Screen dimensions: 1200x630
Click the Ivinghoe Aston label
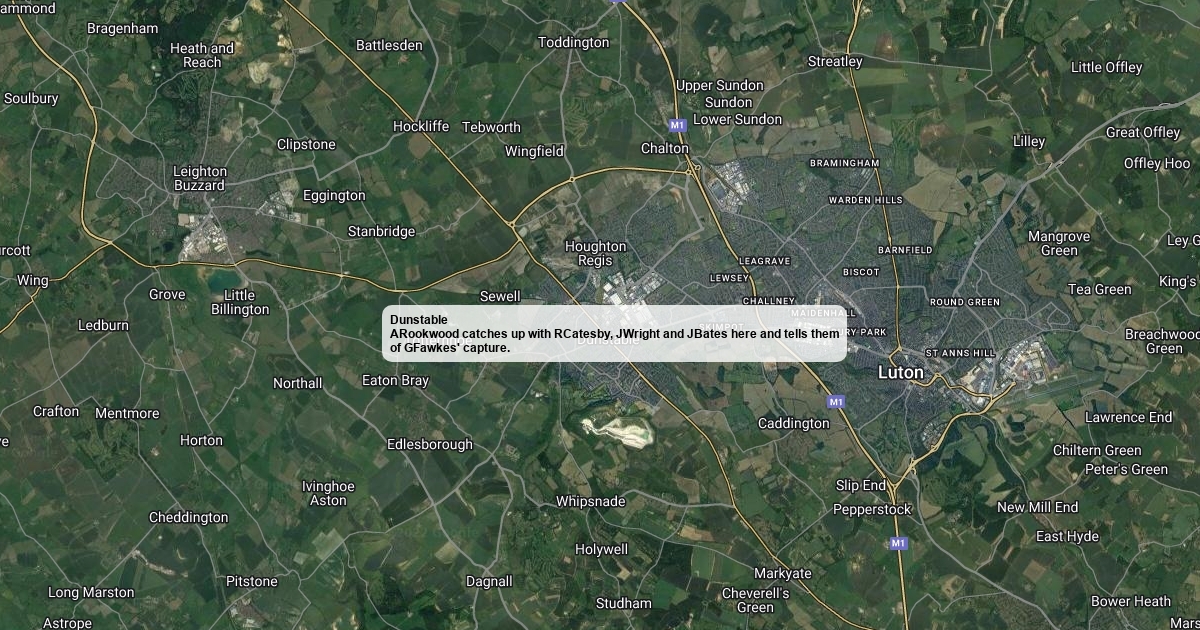point(328,493)
